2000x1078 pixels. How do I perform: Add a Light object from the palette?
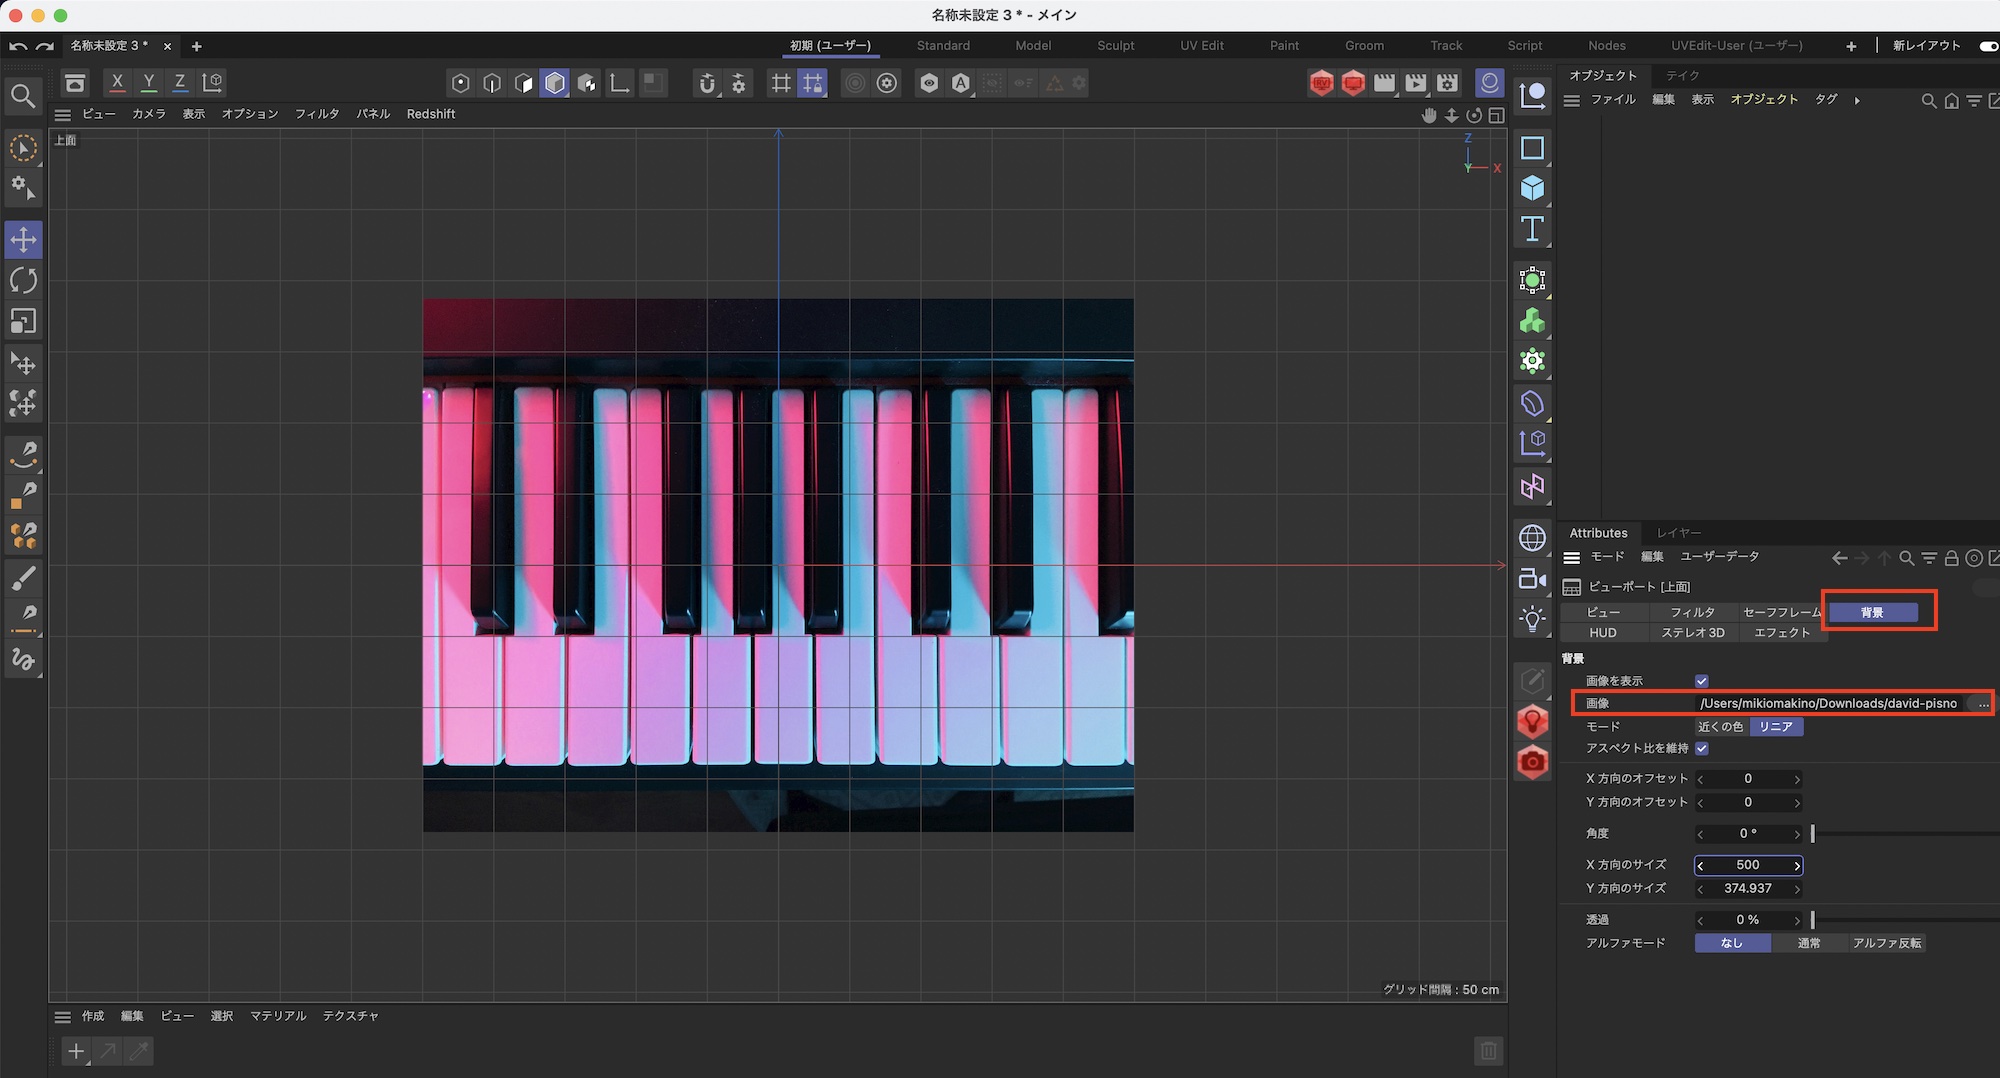pos(1532,619)
